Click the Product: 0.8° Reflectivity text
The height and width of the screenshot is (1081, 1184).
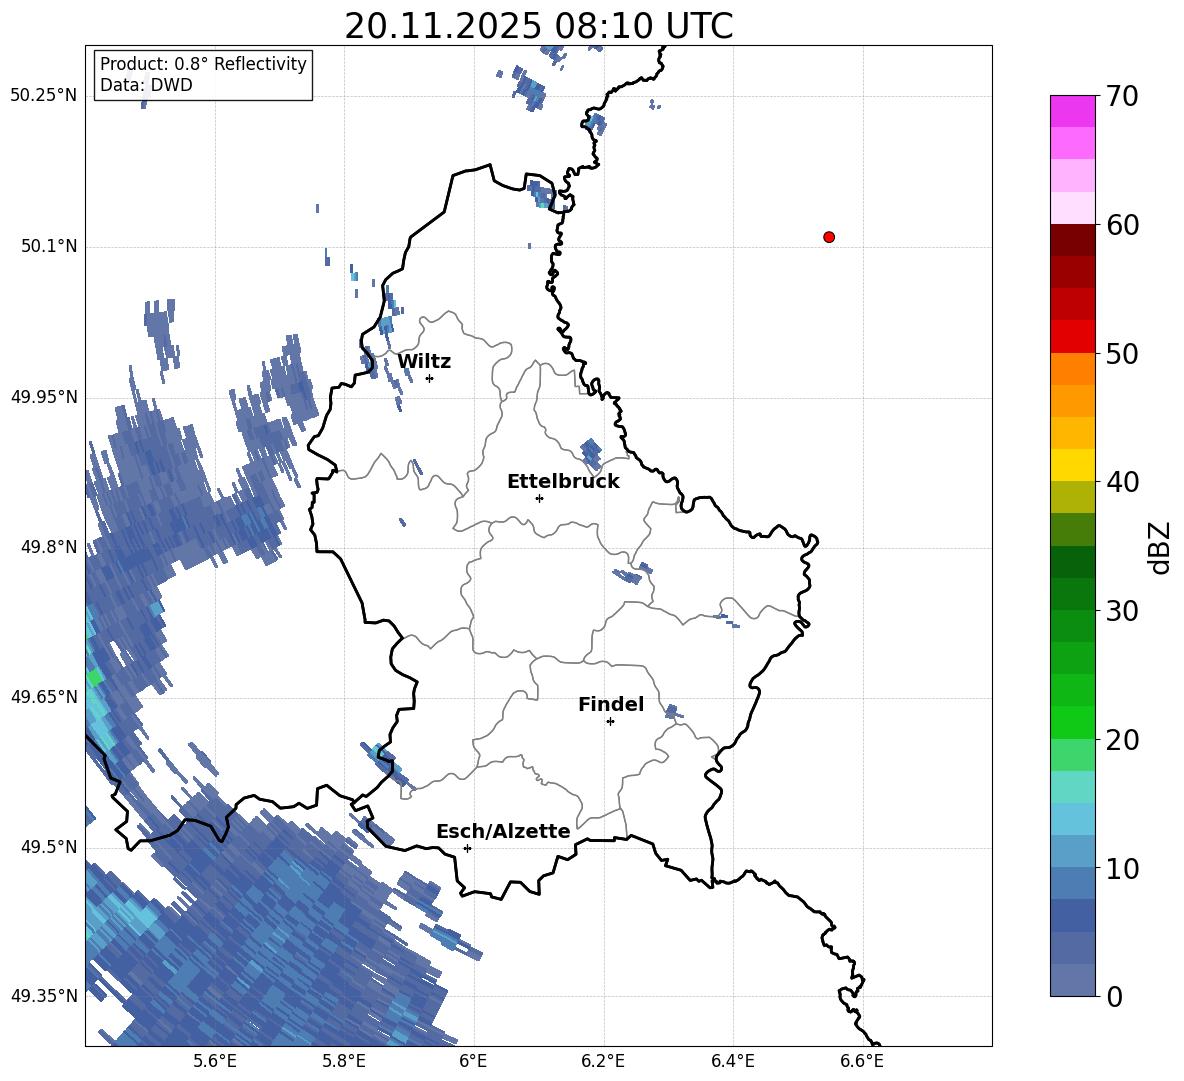coord(203,64)
